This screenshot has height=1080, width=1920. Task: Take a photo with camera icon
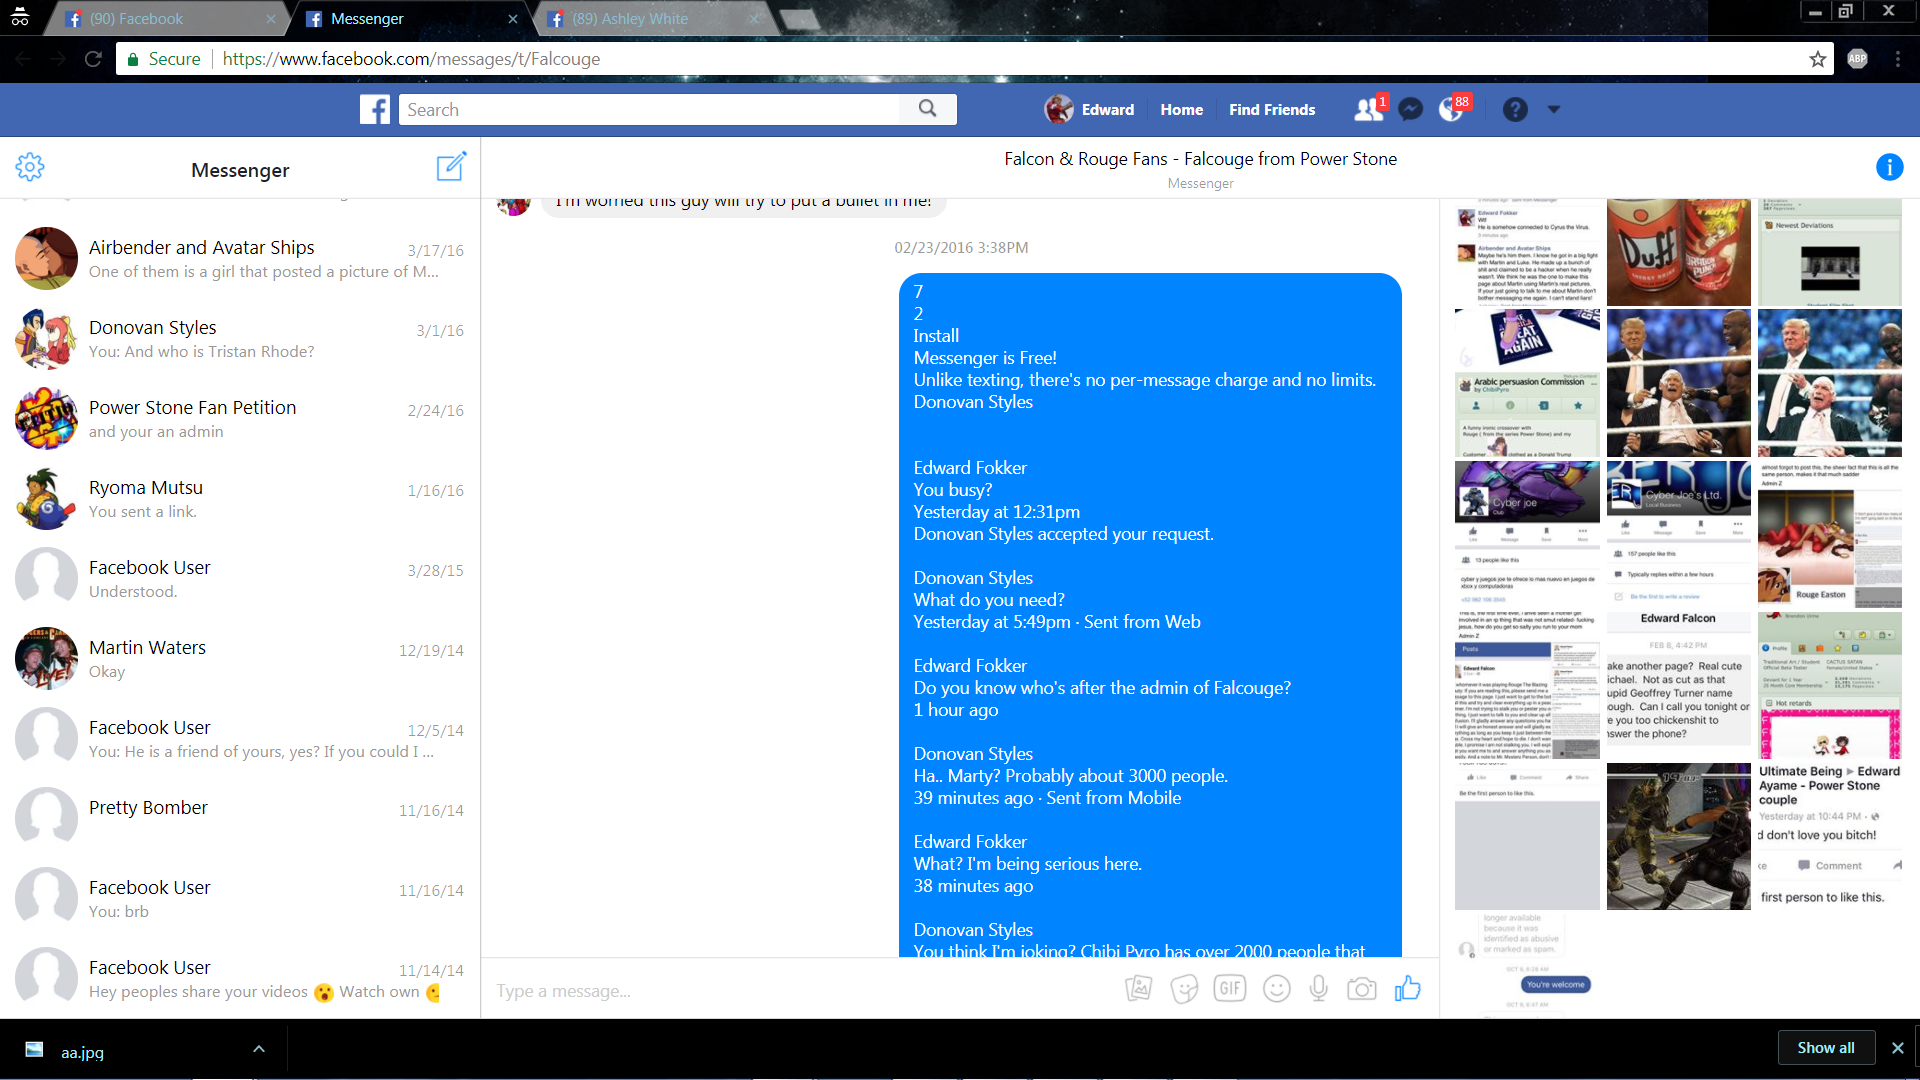[1361, 989]
